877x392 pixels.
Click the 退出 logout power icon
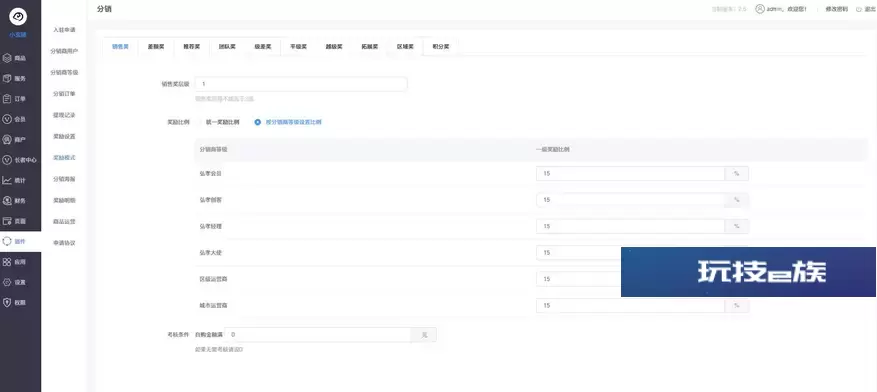(859, 9)
